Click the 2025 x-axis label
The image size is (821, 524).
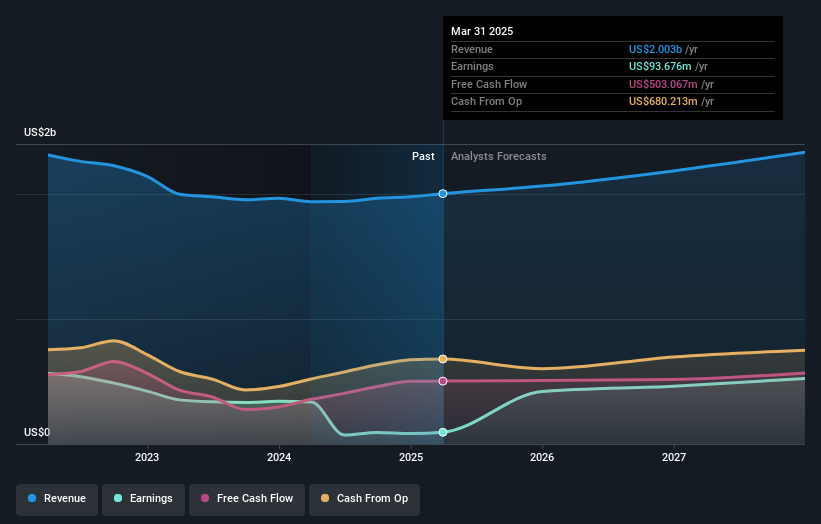(411, 458)
